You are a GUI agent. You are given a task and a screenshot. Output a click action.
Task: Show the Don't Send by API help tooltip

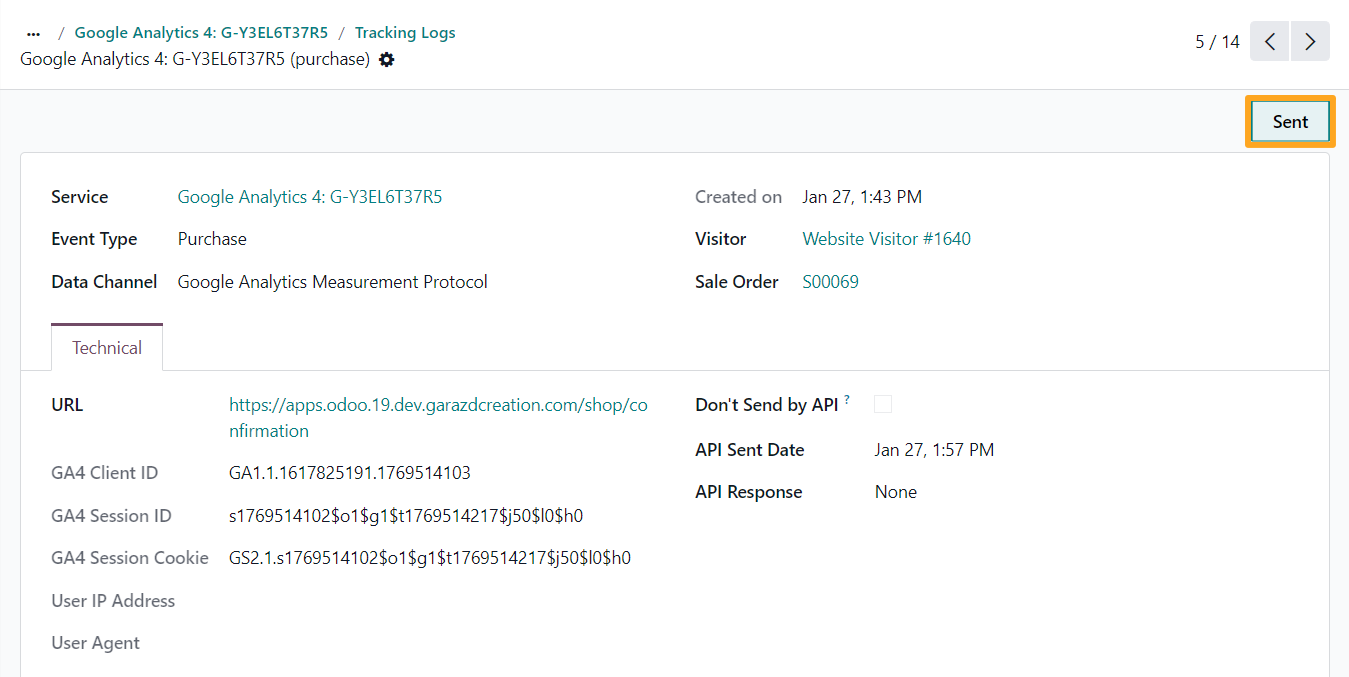[847, 400]
